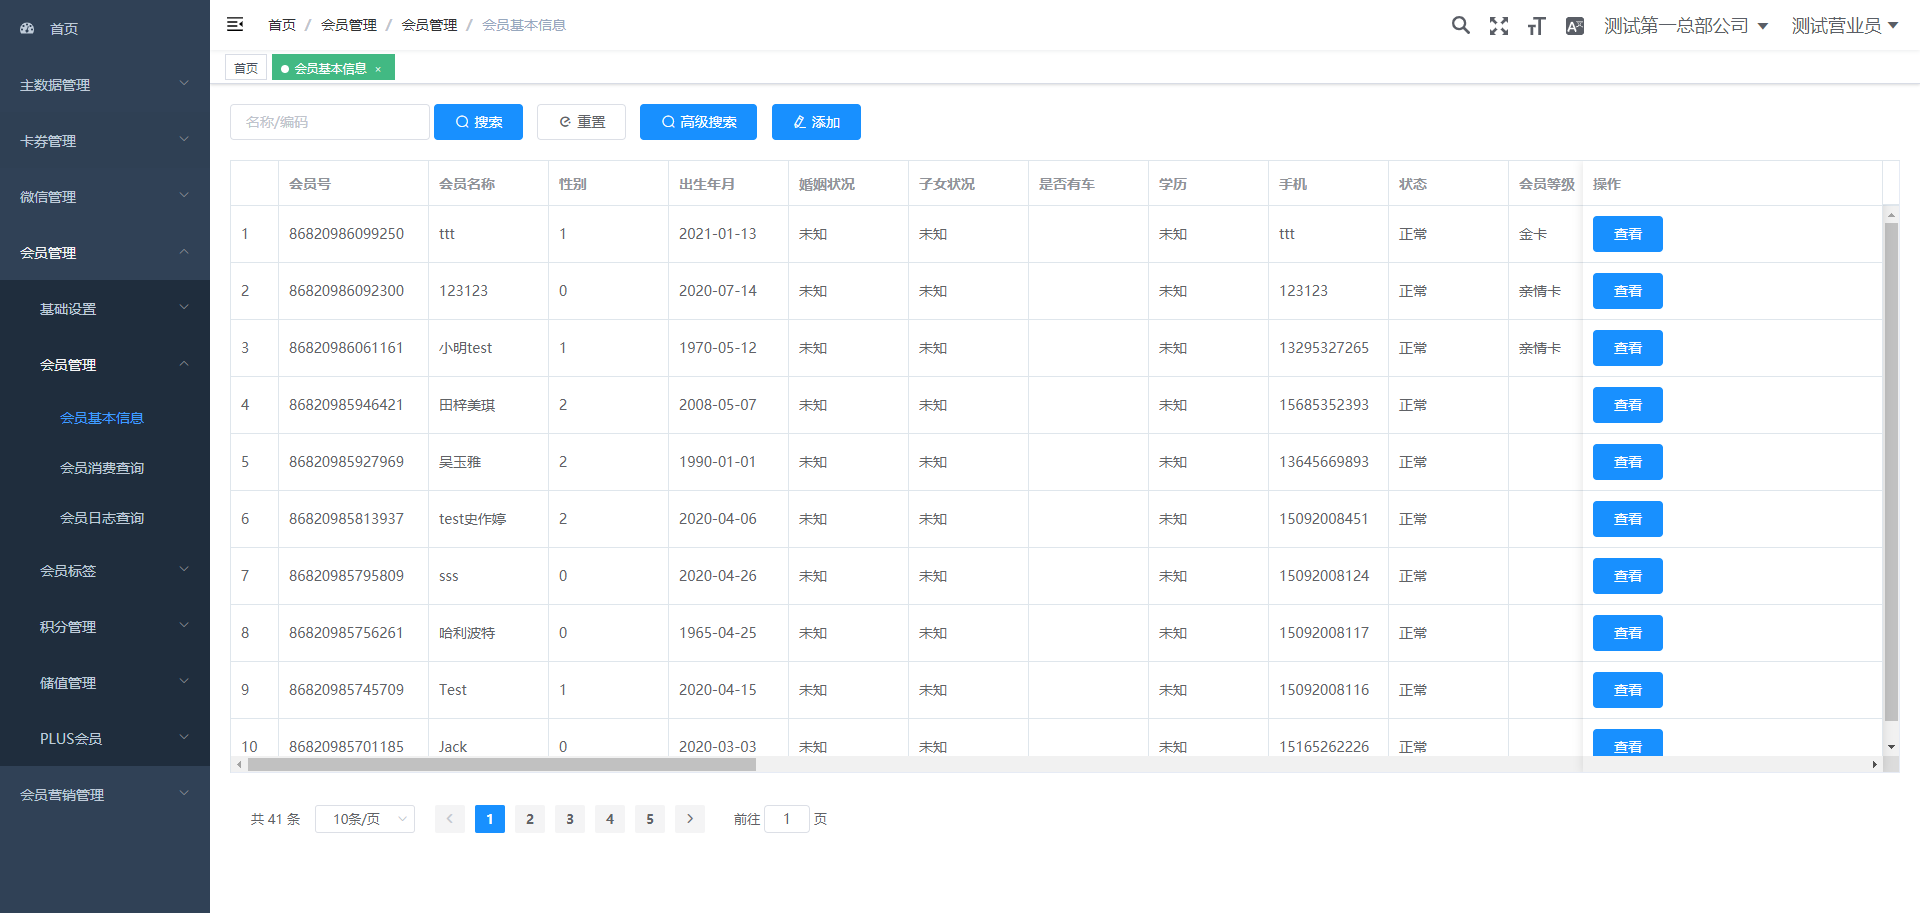
Task: Click the 金卡 level cell
Action: pos(1533,234)
